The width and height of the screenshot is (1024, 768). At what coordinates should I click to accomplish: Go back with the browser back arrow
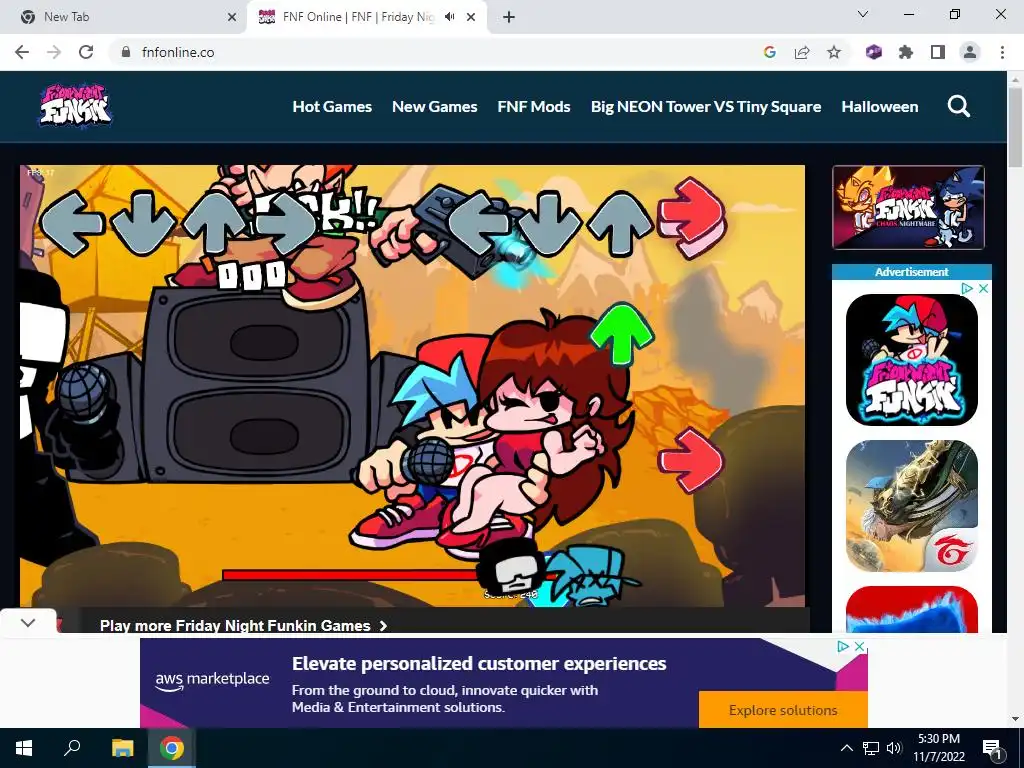pos(22,52)
